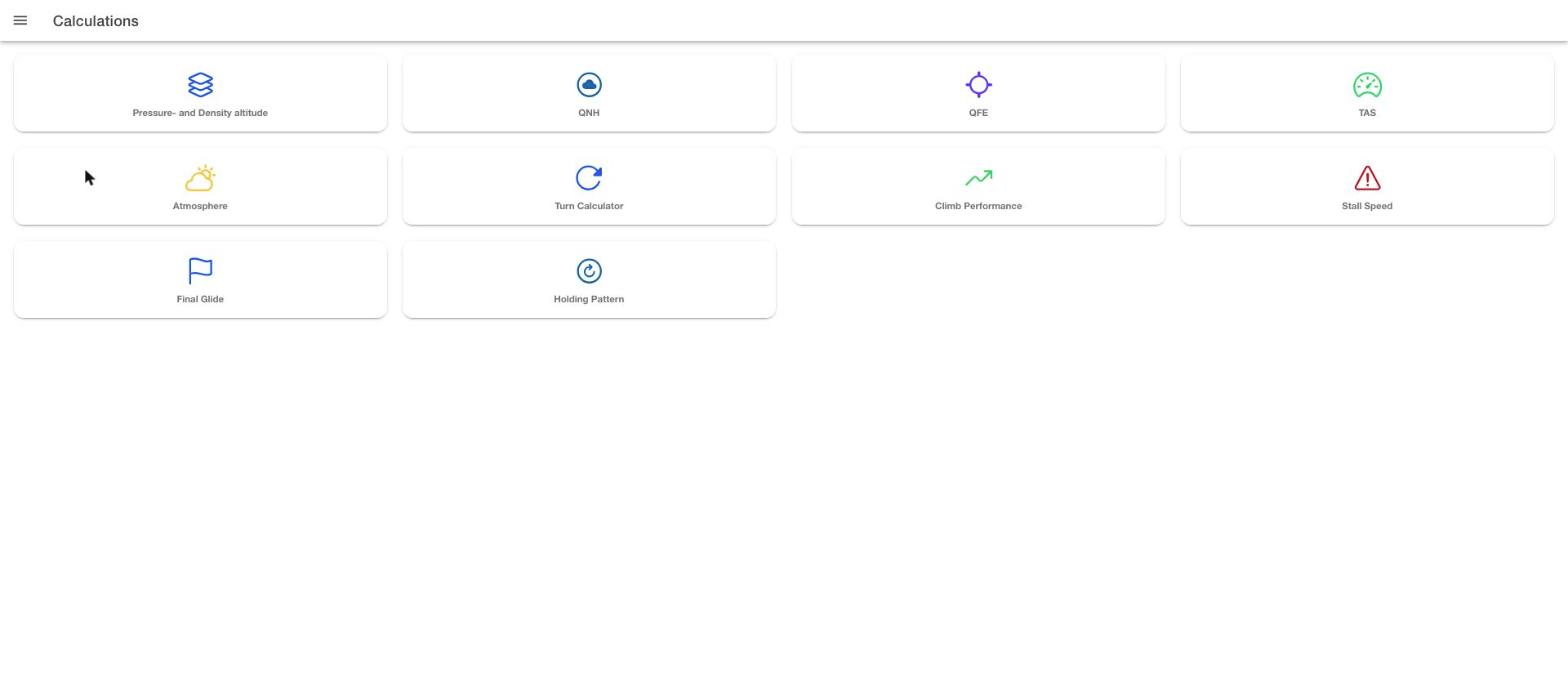Click the Final Glide flag icon
The image size is (1568, 688).
point(200,271)
